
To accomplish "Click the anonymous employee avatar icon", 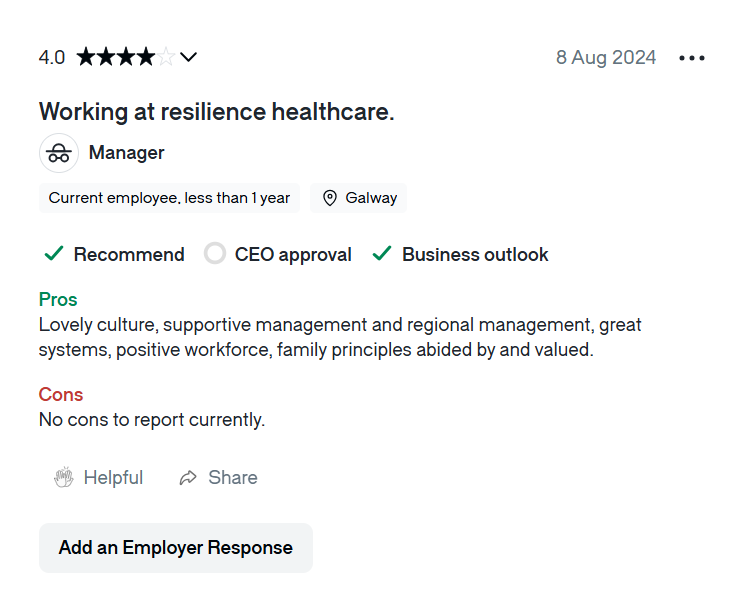I will [59, 153].
